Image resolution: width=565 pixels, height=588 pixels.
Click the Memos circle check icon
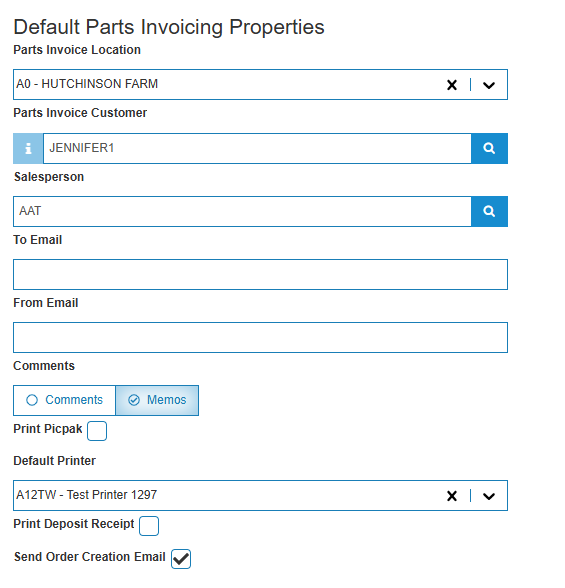click(134, 400)
